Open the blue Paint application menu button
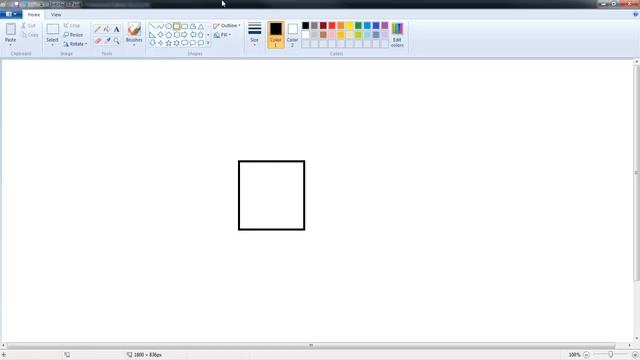 (11, 14)
